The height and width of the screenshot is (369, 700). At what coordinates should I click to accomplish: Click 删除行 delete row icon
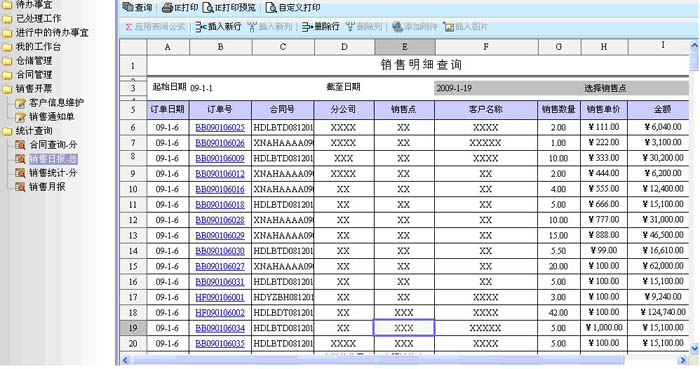(307, 27)
